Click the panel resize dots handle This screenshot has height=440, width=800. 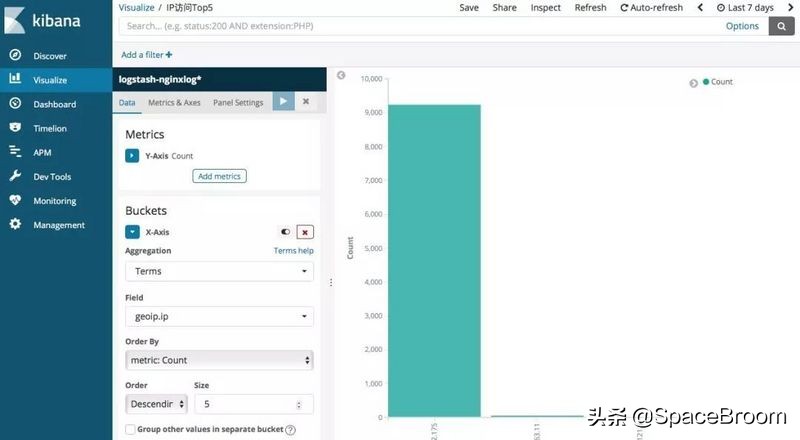coord(331,282)
